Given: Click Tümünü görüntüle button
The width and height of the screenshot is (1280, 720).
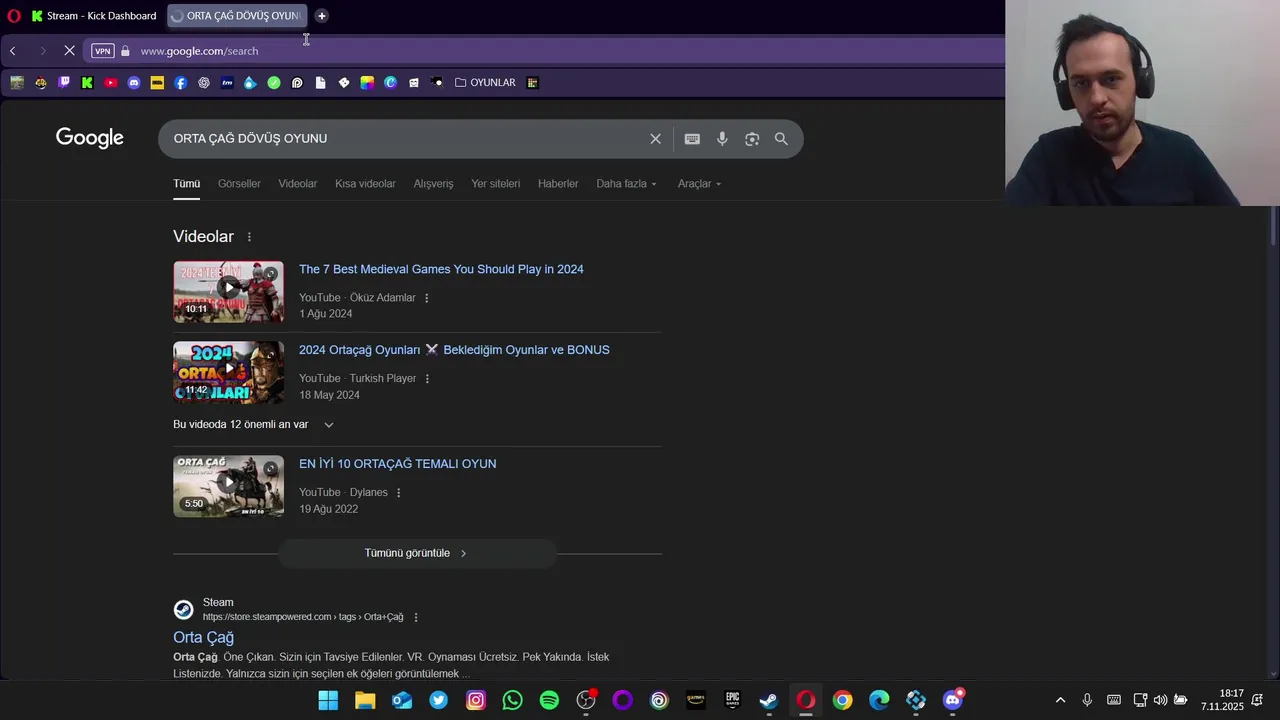Looking at the screenshot, I should click(417, 553).
